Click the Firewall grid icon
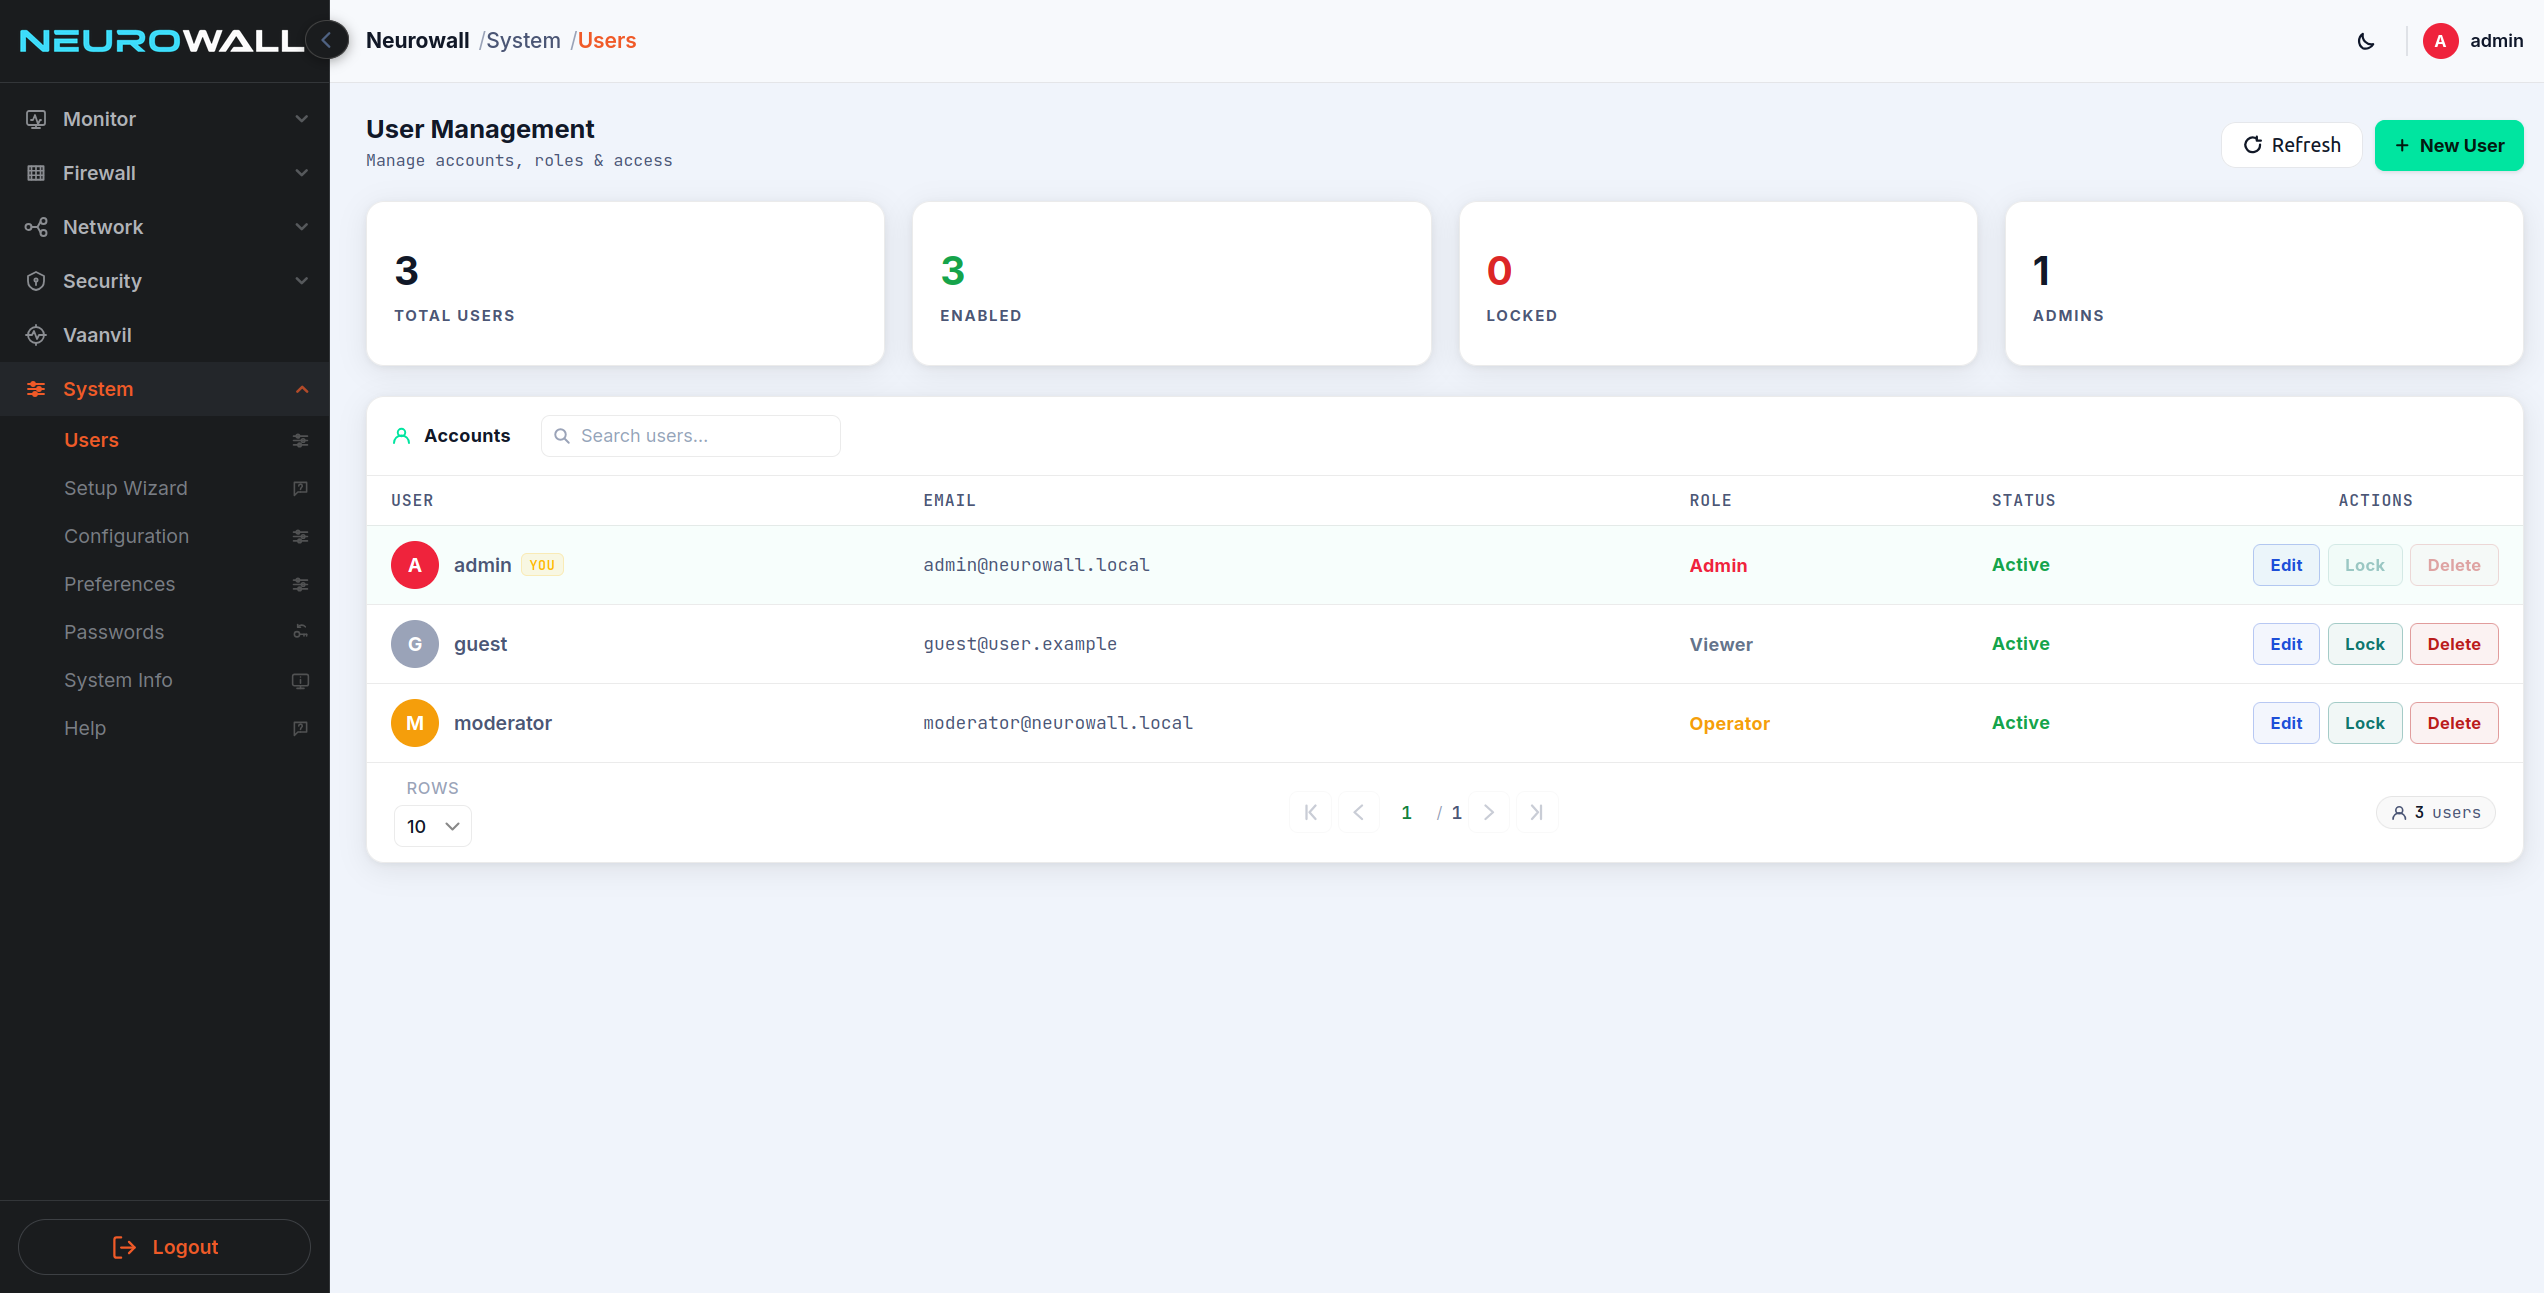This screenshot has height=1293, width=2544. coord(36,173)
